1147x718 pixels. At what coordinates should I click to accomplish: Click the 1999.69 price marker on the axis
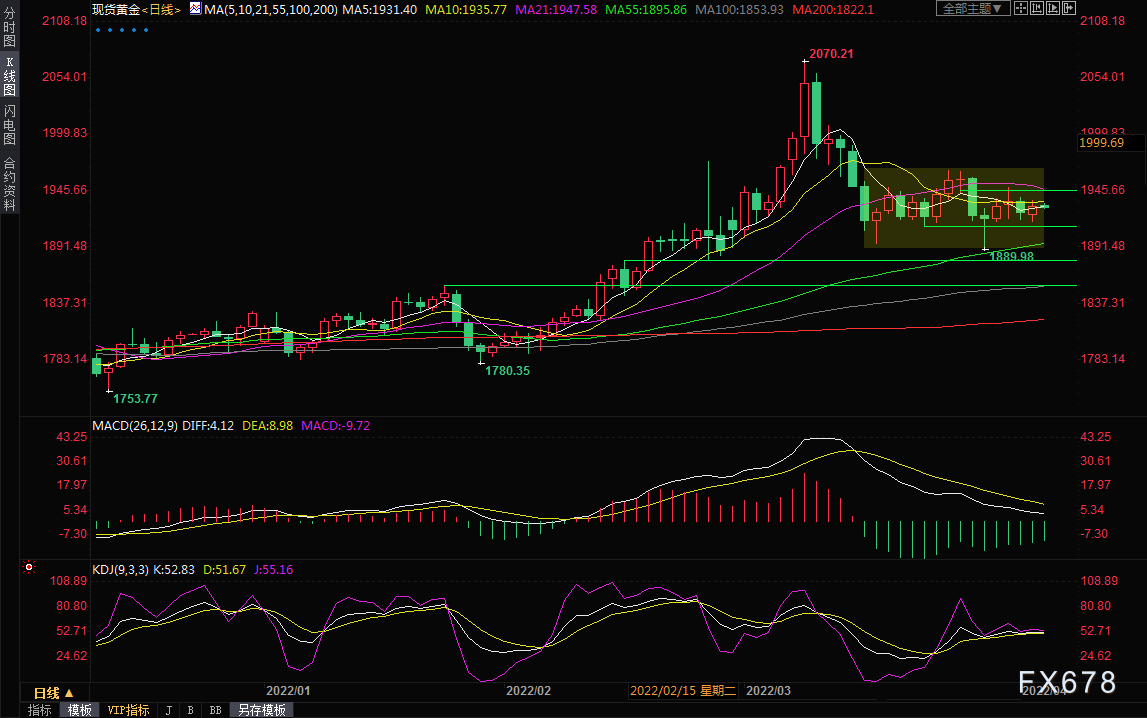coord(1104,144)
